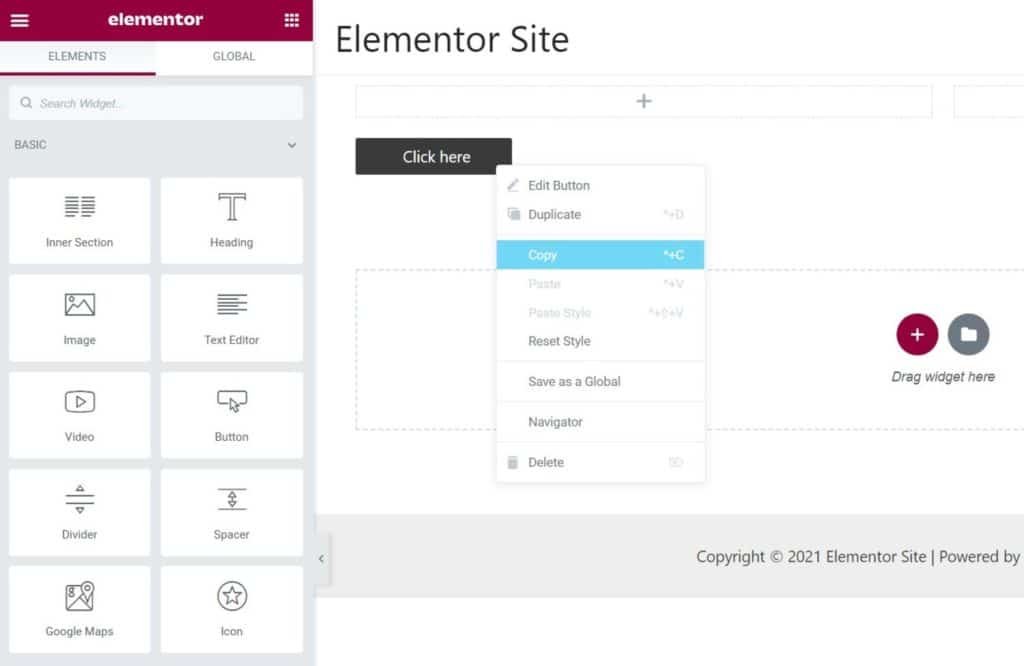The height and width of the screenshot is (666, 1024).
Task: Open the template library folder button
Action: point(968,334)
